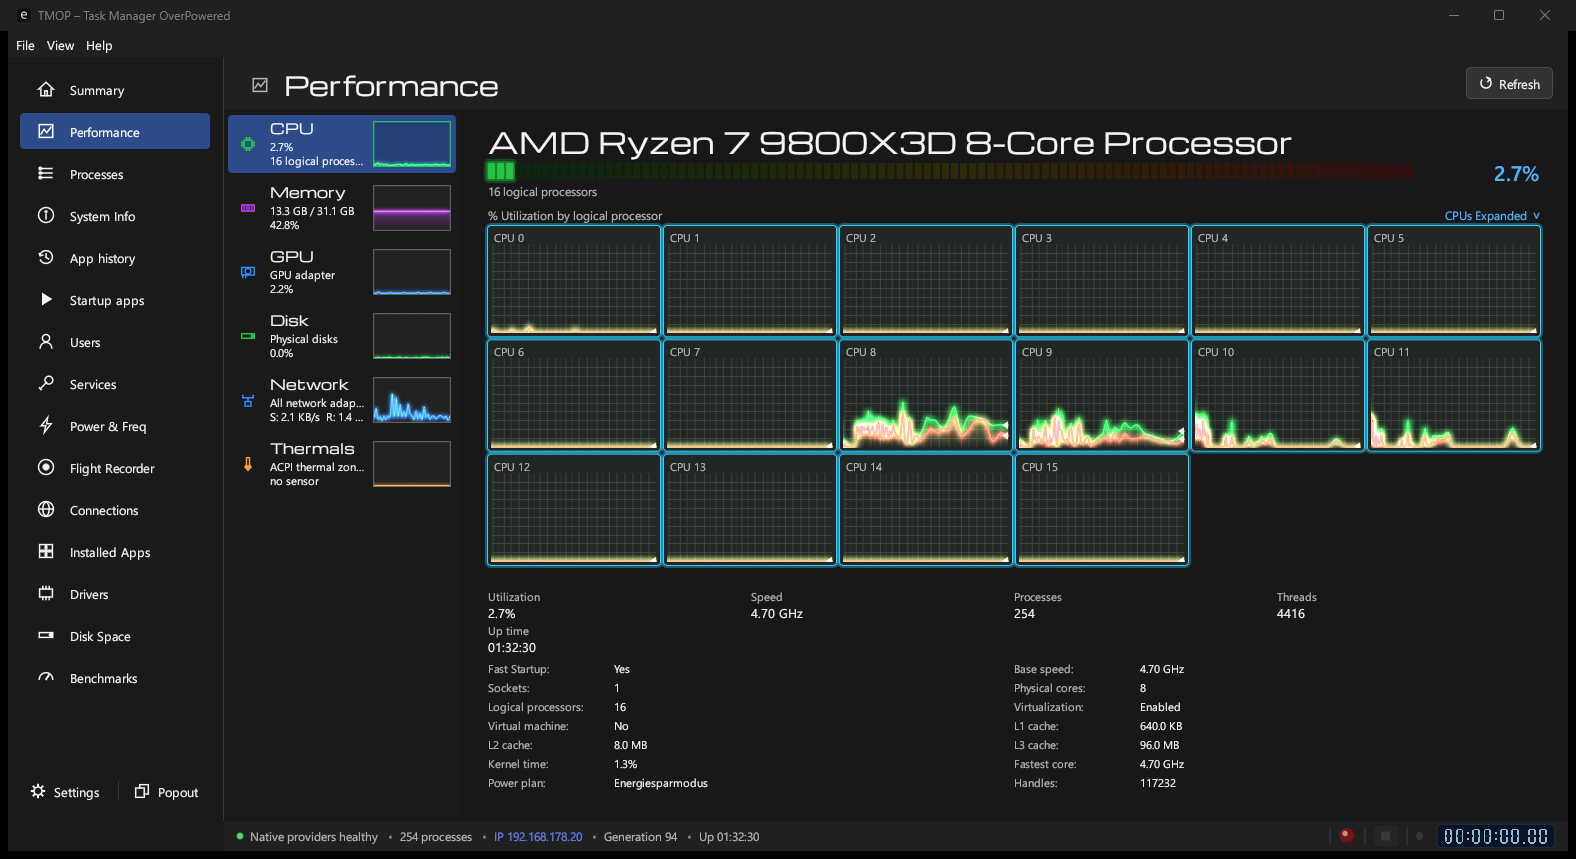This screenshot has height=859, width=1576.
Task: Select the Disk performance card
Action: 342,336
